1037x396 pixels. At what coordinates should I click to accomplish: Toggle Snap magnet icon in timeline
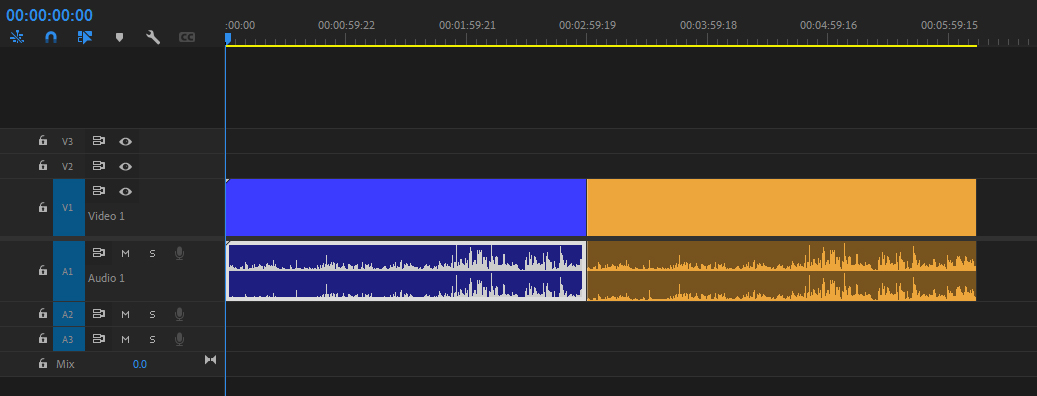[50, 38]
